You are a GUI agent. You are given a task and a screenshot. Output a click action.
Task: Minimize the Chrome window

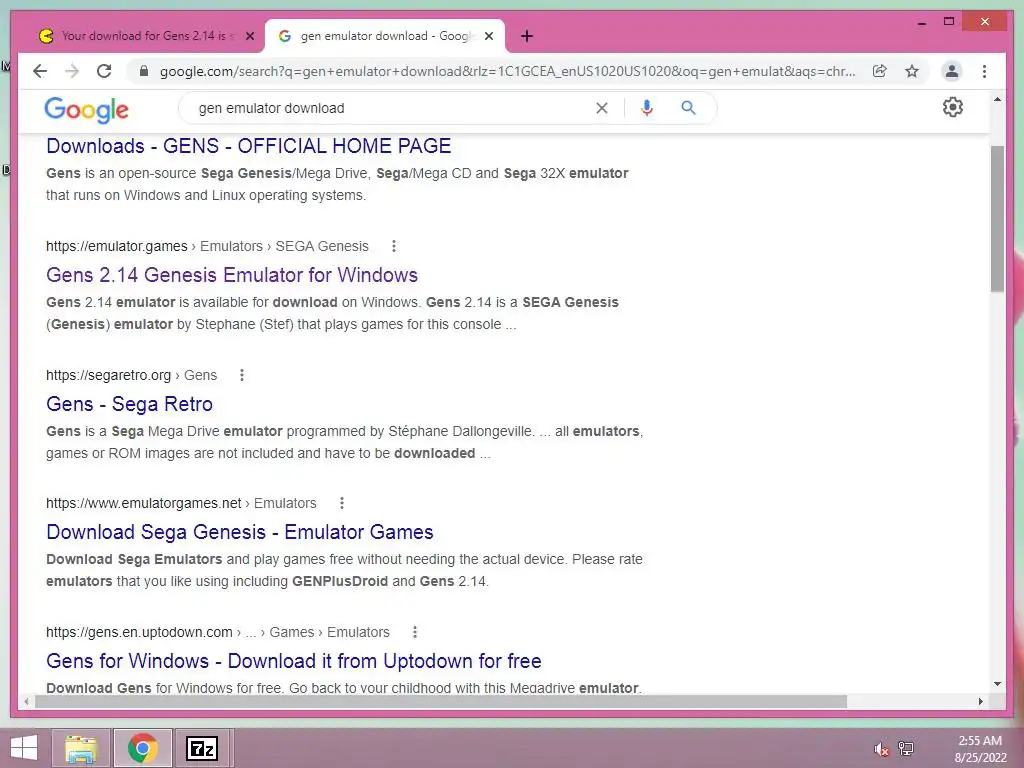coord(921,22)
